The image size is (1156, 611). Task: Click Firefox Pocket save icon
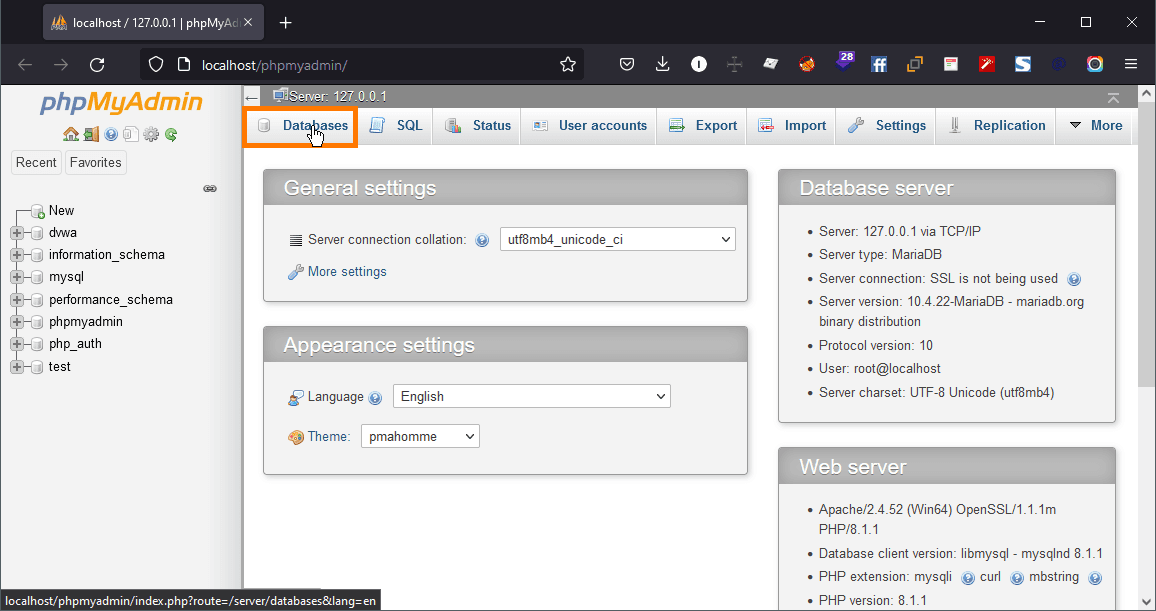click(x=627, y=65)
